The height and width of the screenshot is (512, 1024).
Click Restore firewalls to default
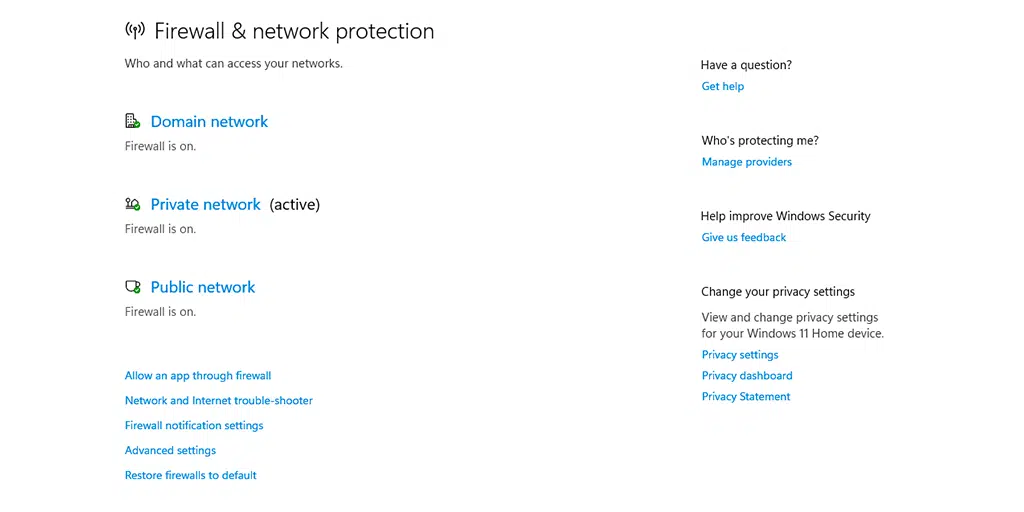tap(190, 475)
